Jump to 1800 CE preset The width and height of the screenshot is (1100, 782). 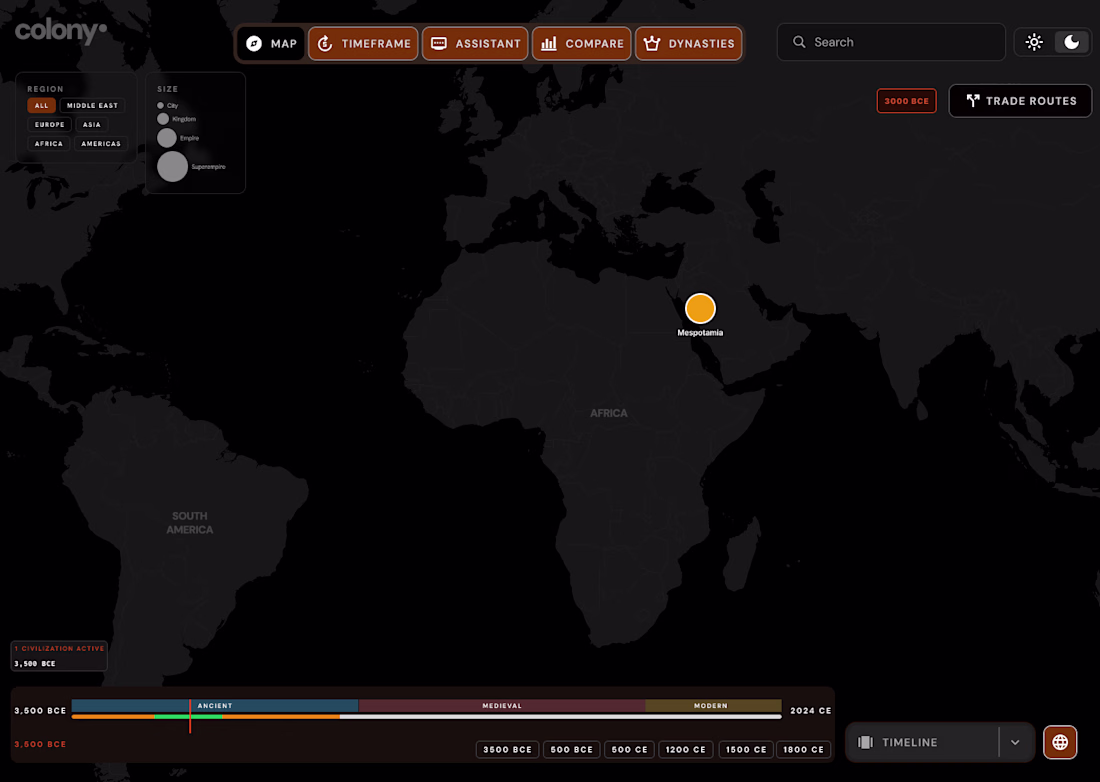point(803,749)
